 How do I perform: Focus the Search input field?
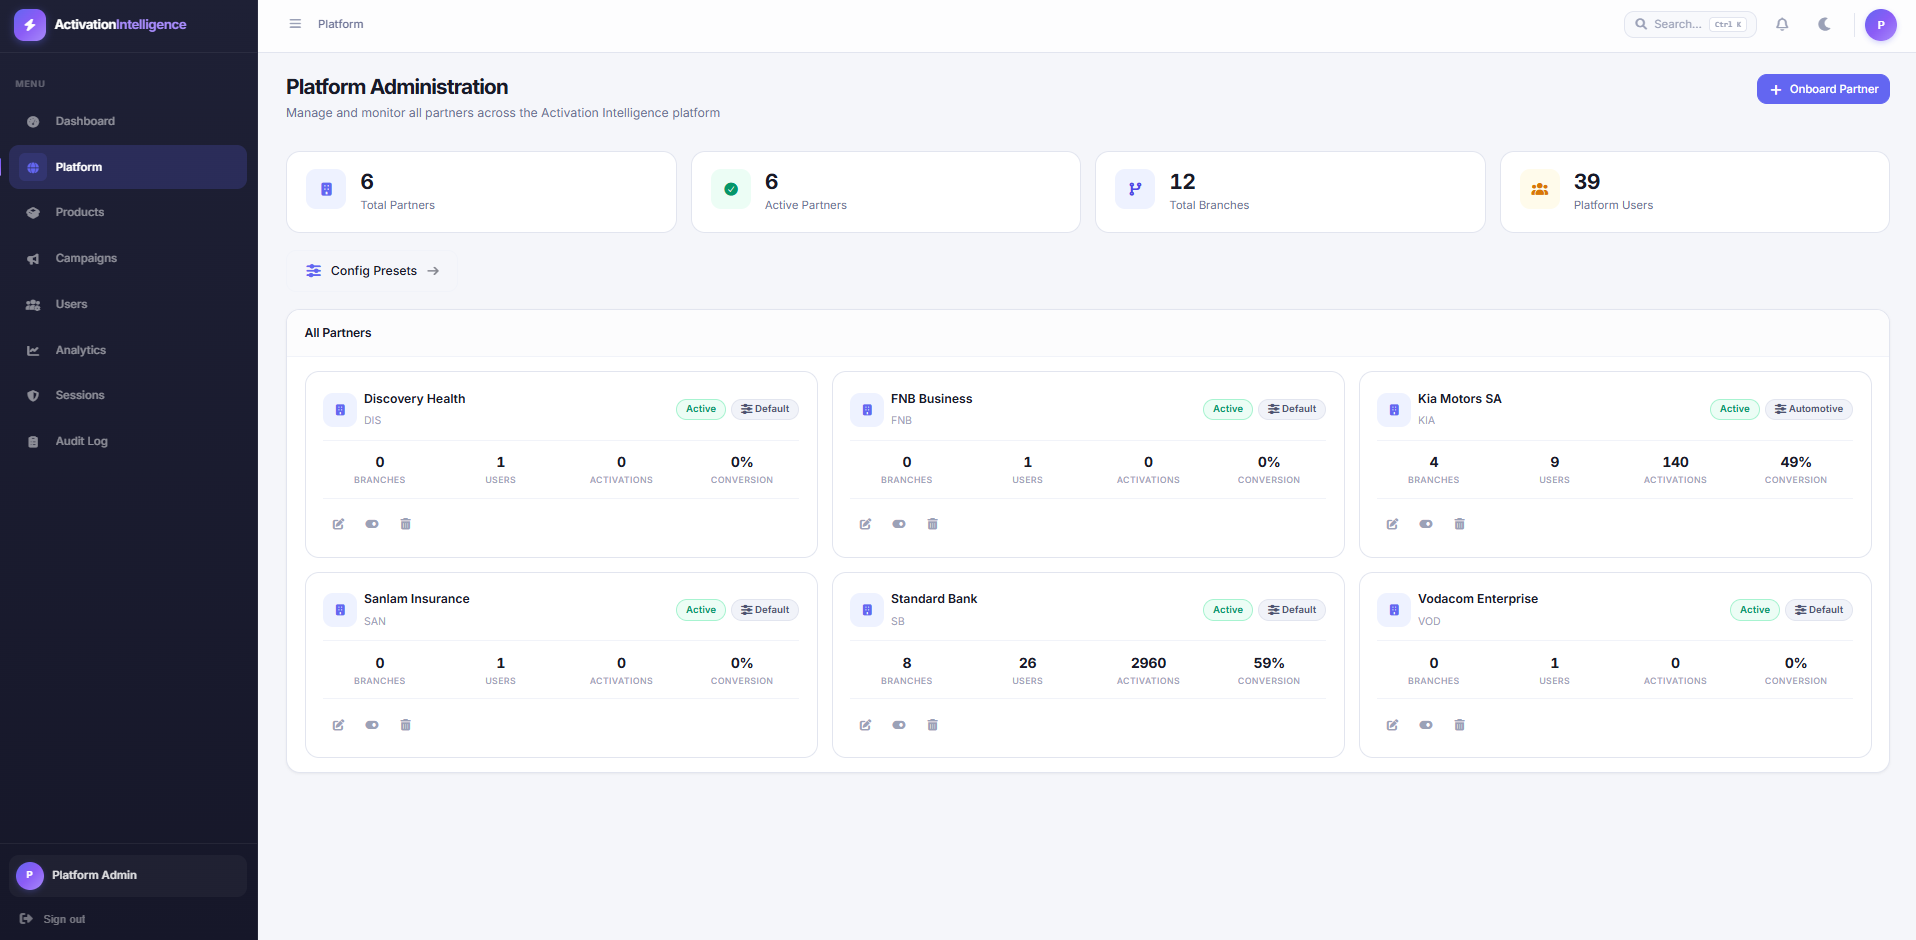(x=1690, y=24)
